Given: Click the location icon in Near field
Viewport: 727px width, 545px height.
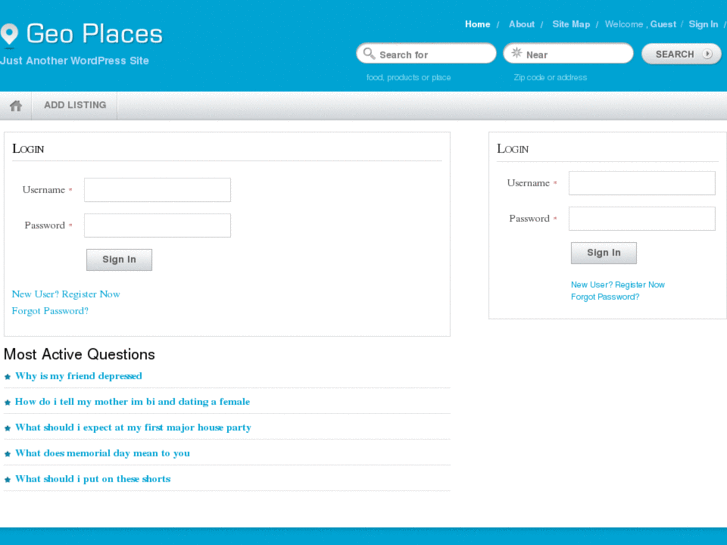Looking at the screenshot, I should [x=516, y=54].
